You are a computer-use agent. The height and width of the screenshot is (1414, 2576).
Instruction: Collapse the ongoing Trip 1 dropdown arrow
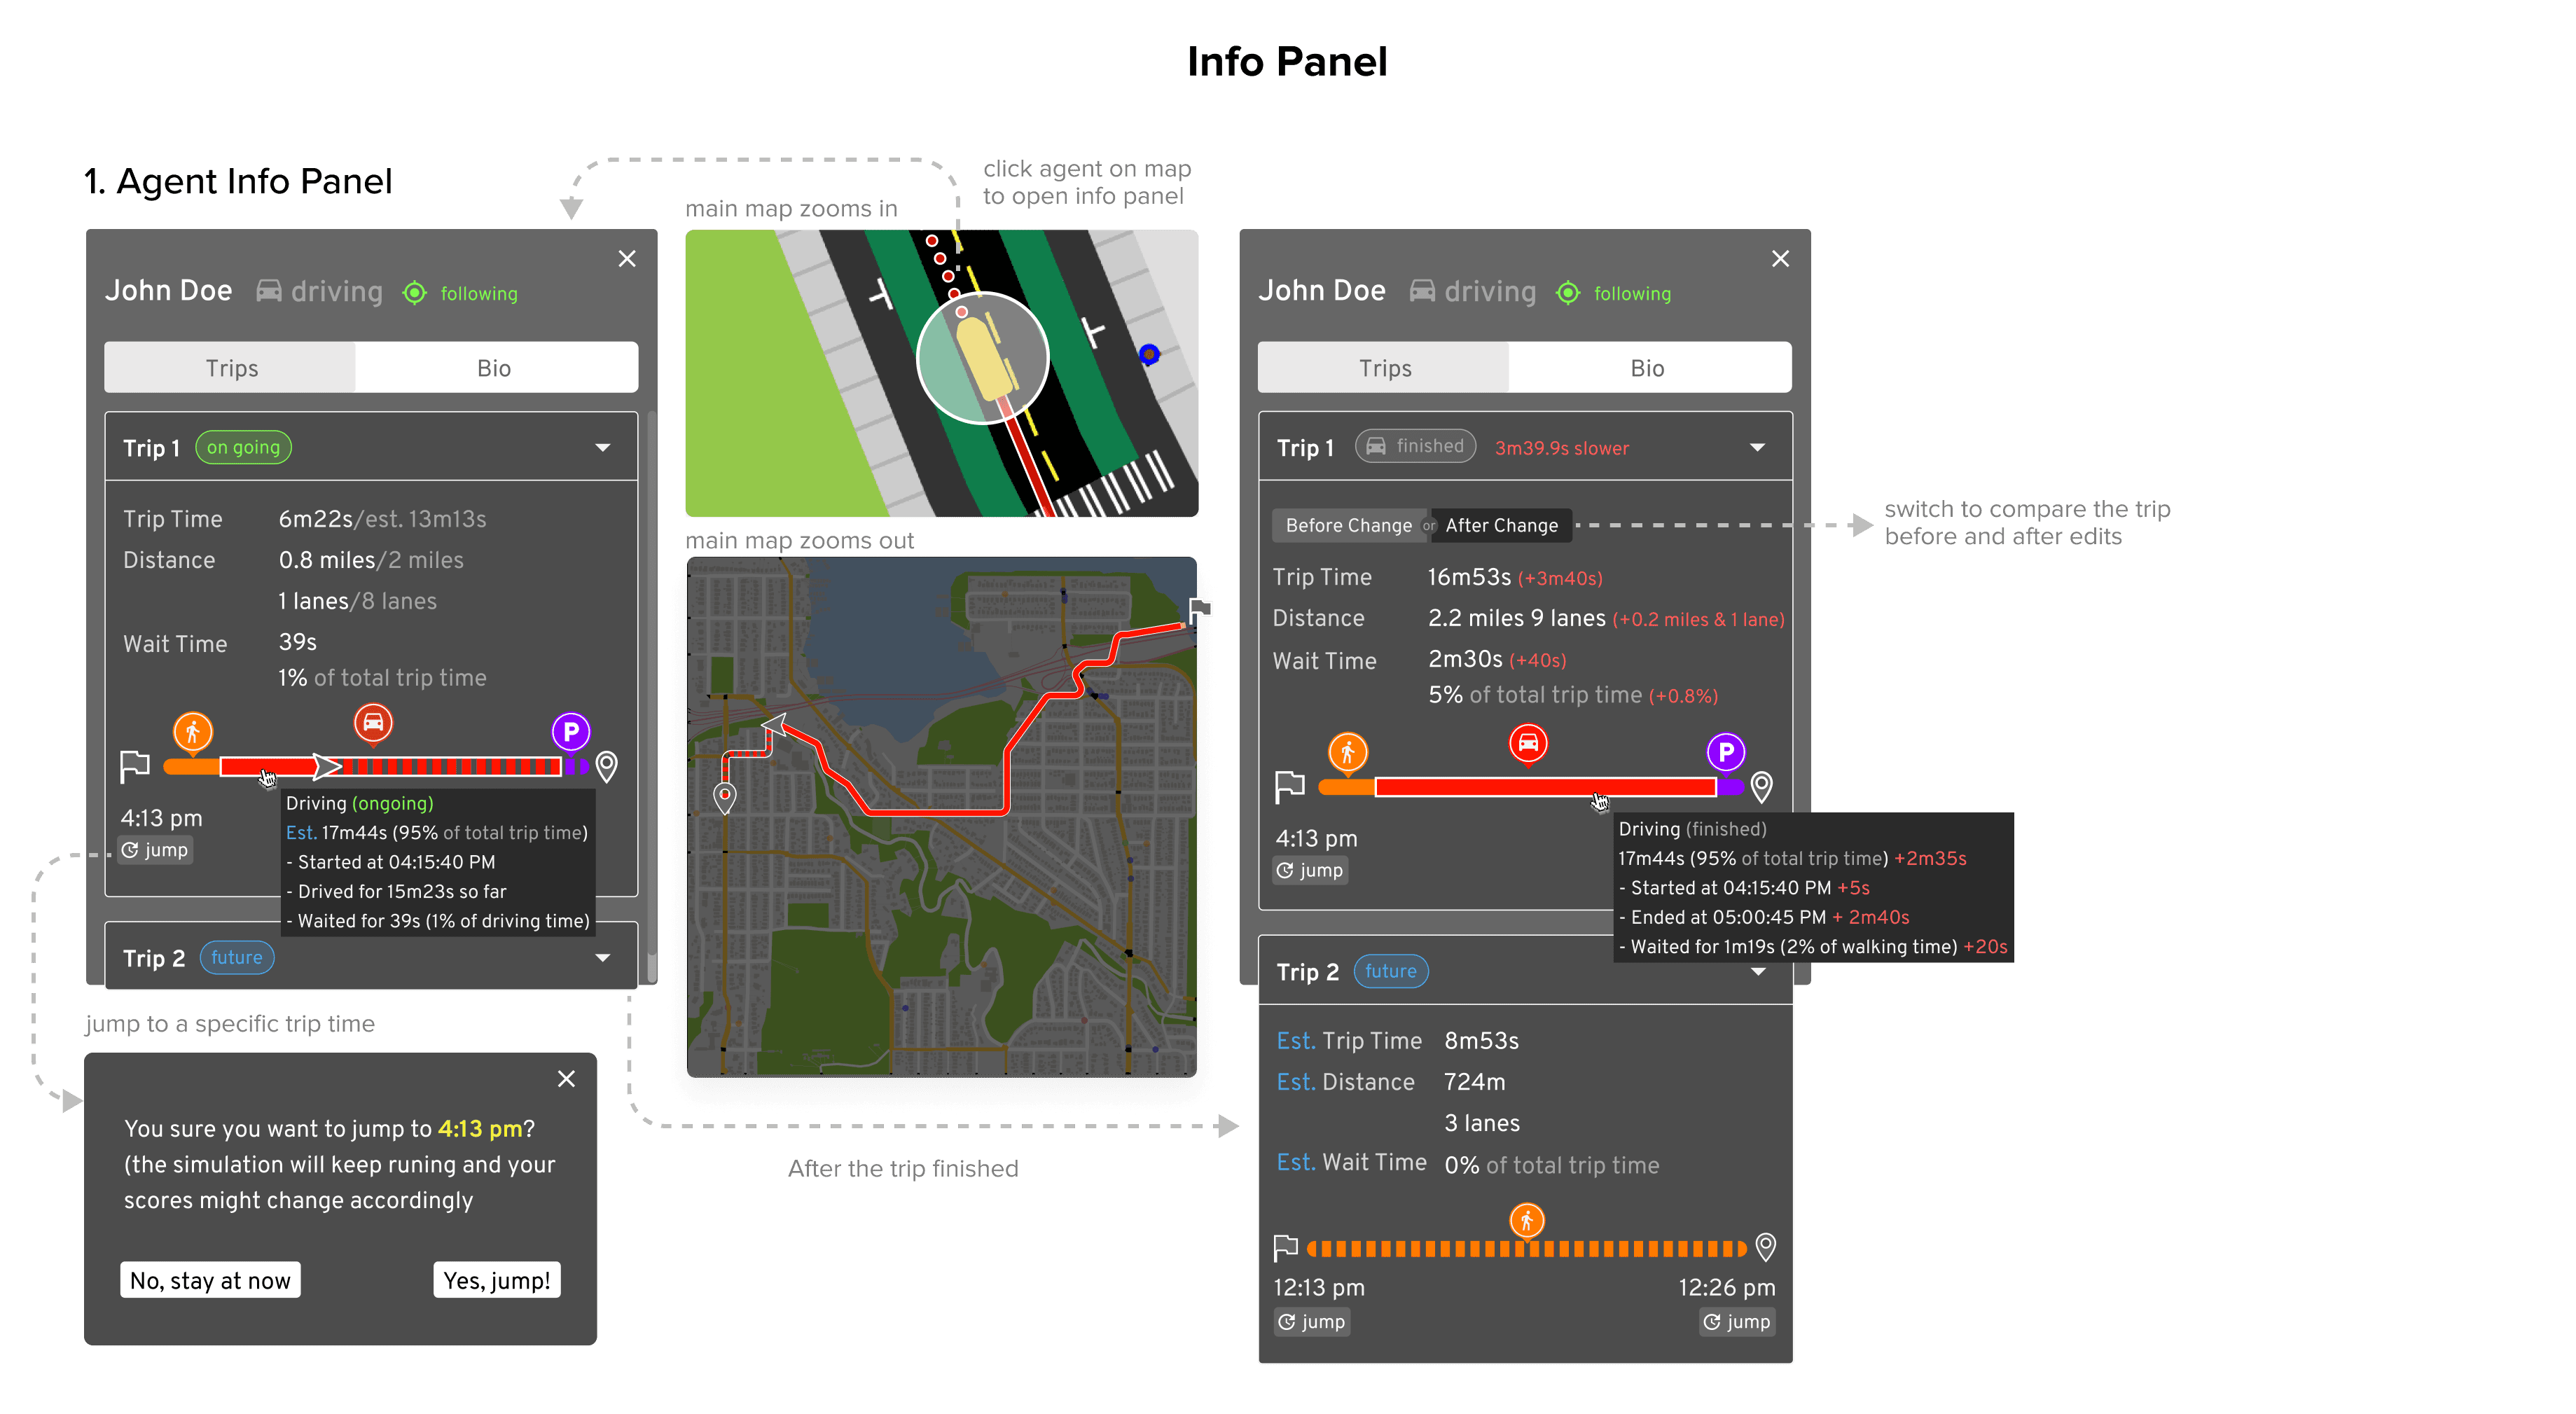tap(603, 447)
